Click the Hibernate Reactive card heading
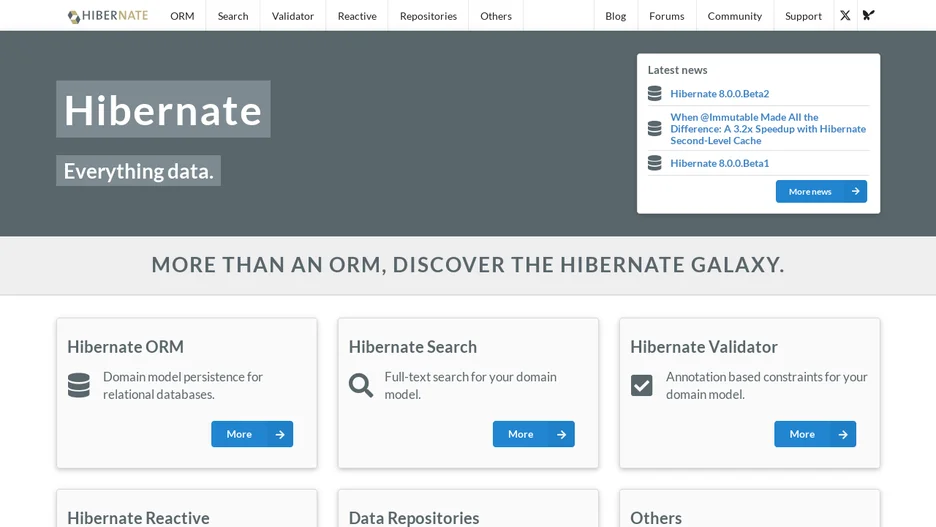936x527 pixels. pyautogui.click(x=138, y=517)
